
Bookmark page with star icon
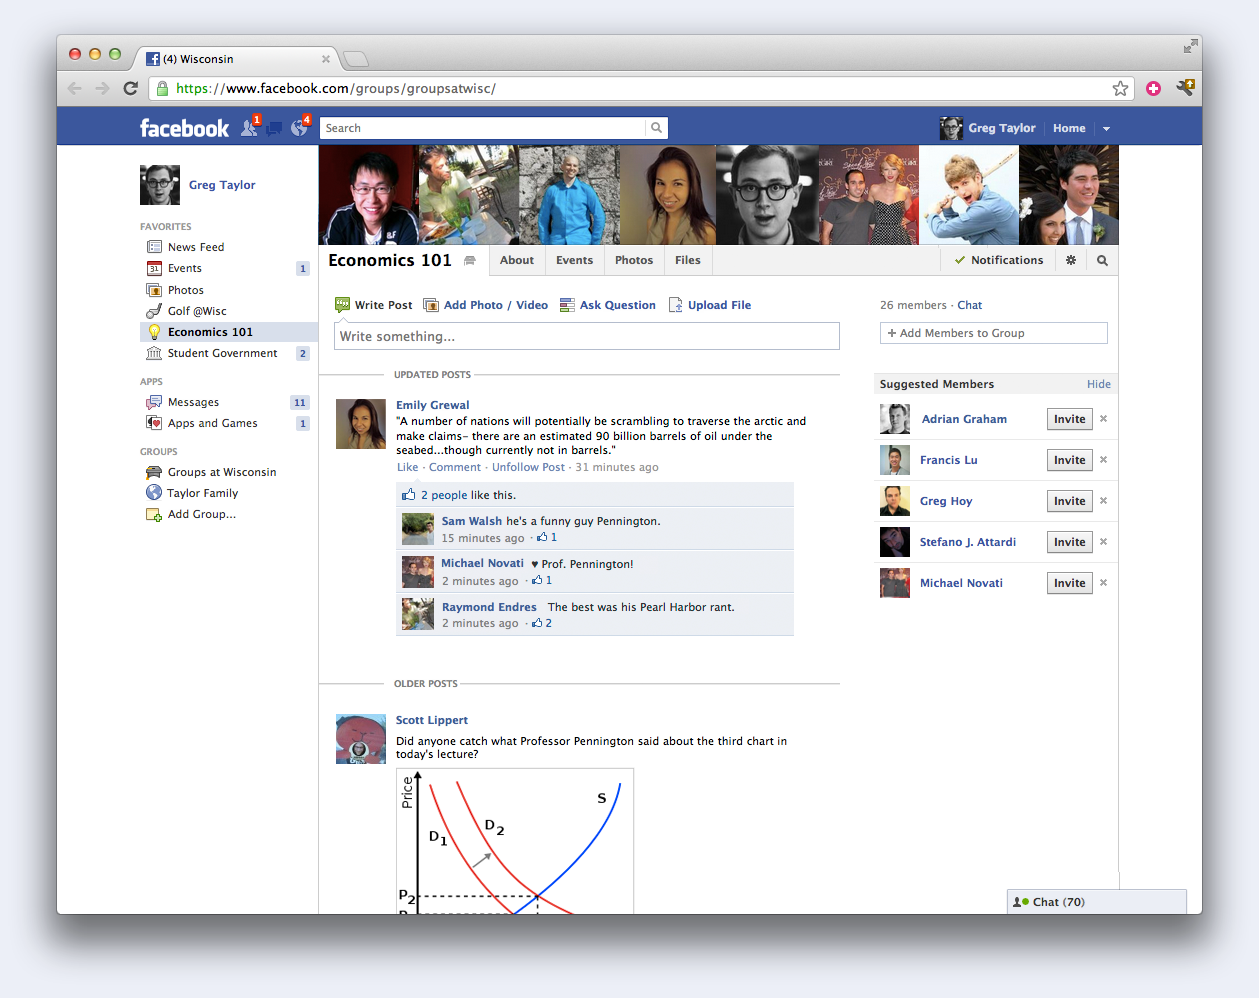[1120, 89]
